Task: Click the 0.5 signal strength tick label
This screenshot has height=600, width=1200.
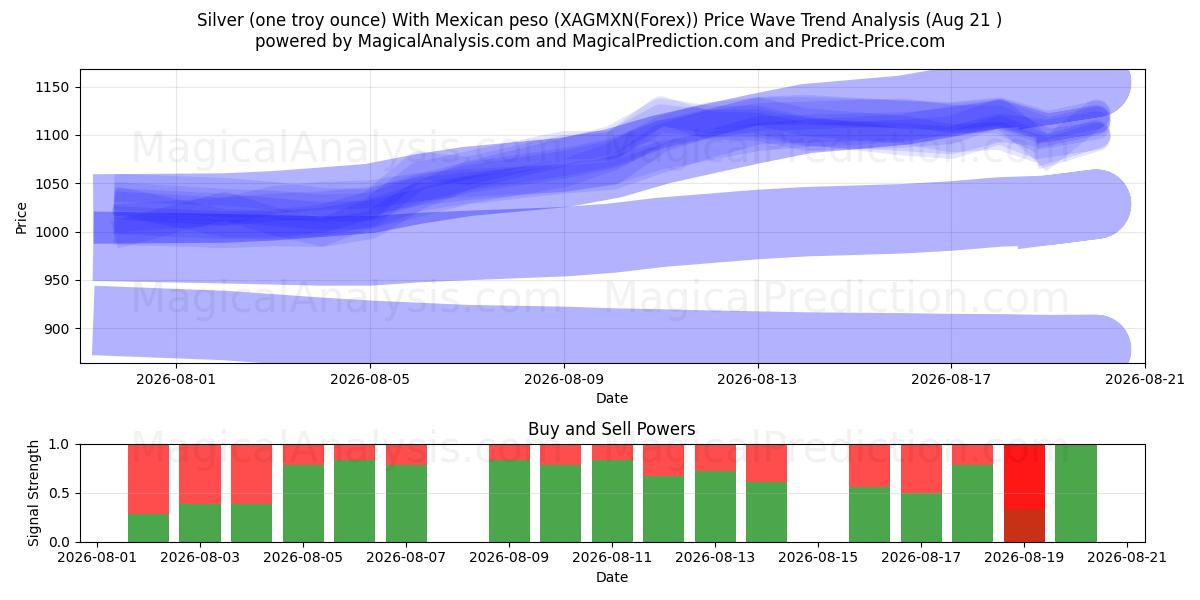Action: tap(60, 493)
